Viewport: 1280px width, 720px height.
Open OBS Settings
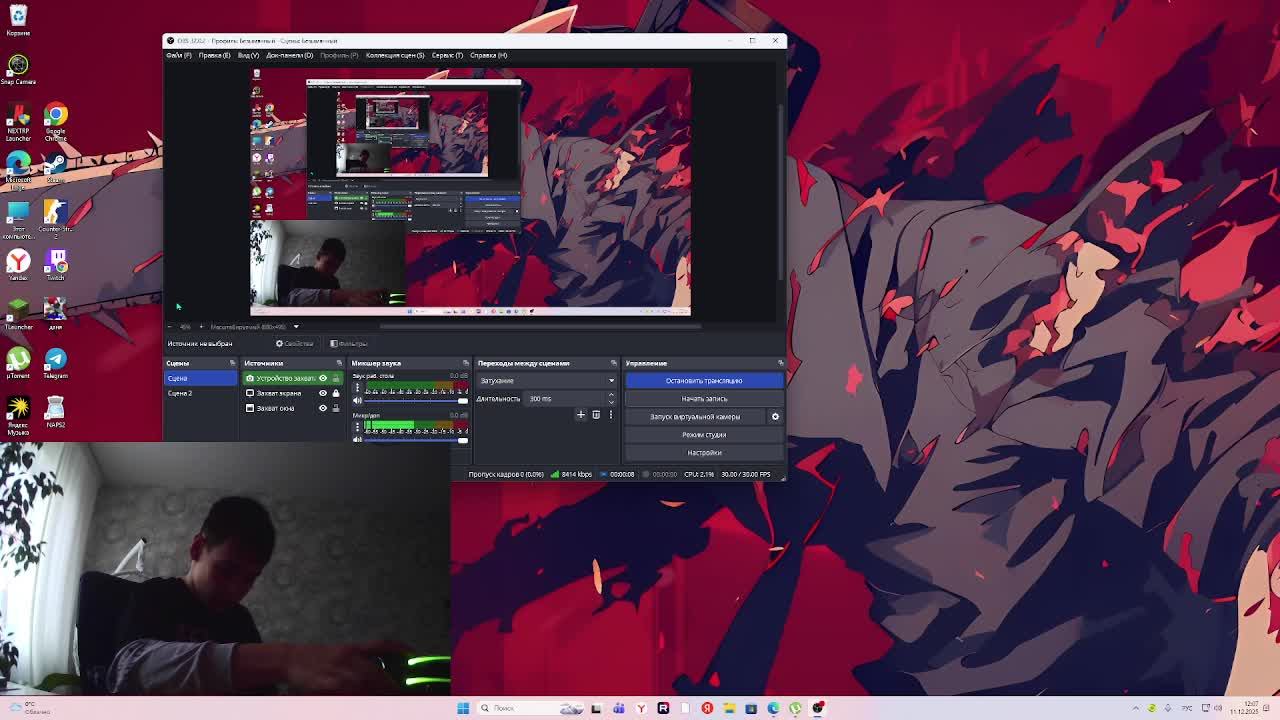(x=704, y=452)
